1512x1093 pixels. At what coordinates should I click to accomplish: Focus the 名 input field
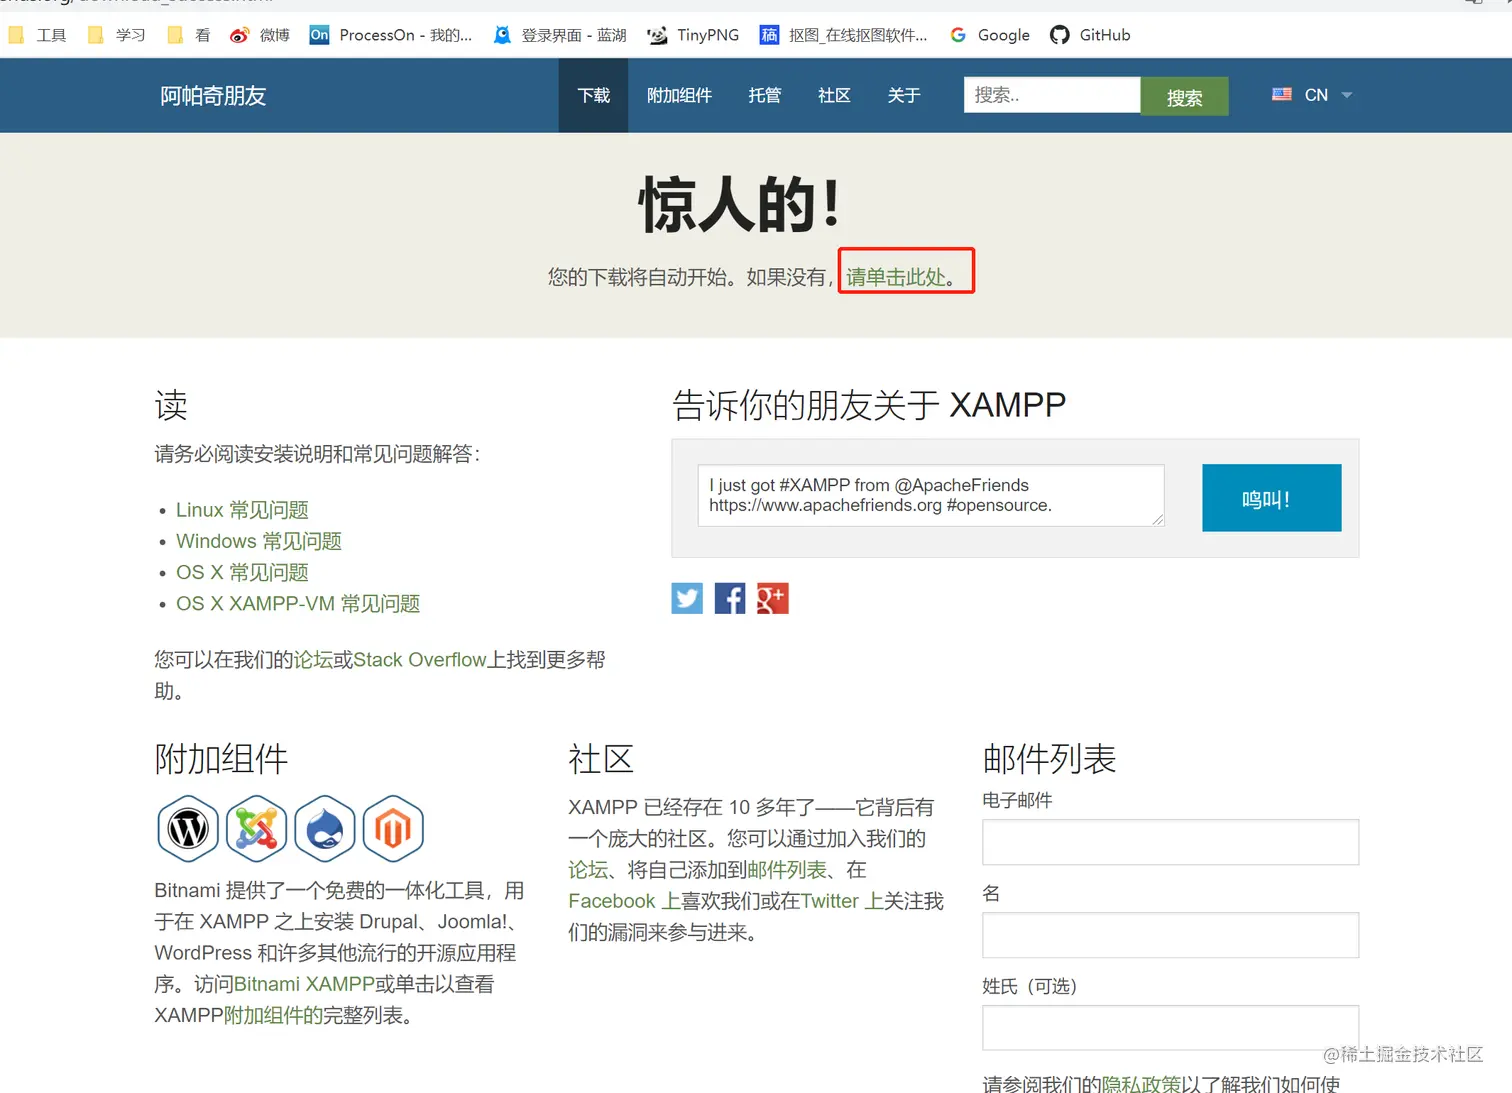(1170, 935)
